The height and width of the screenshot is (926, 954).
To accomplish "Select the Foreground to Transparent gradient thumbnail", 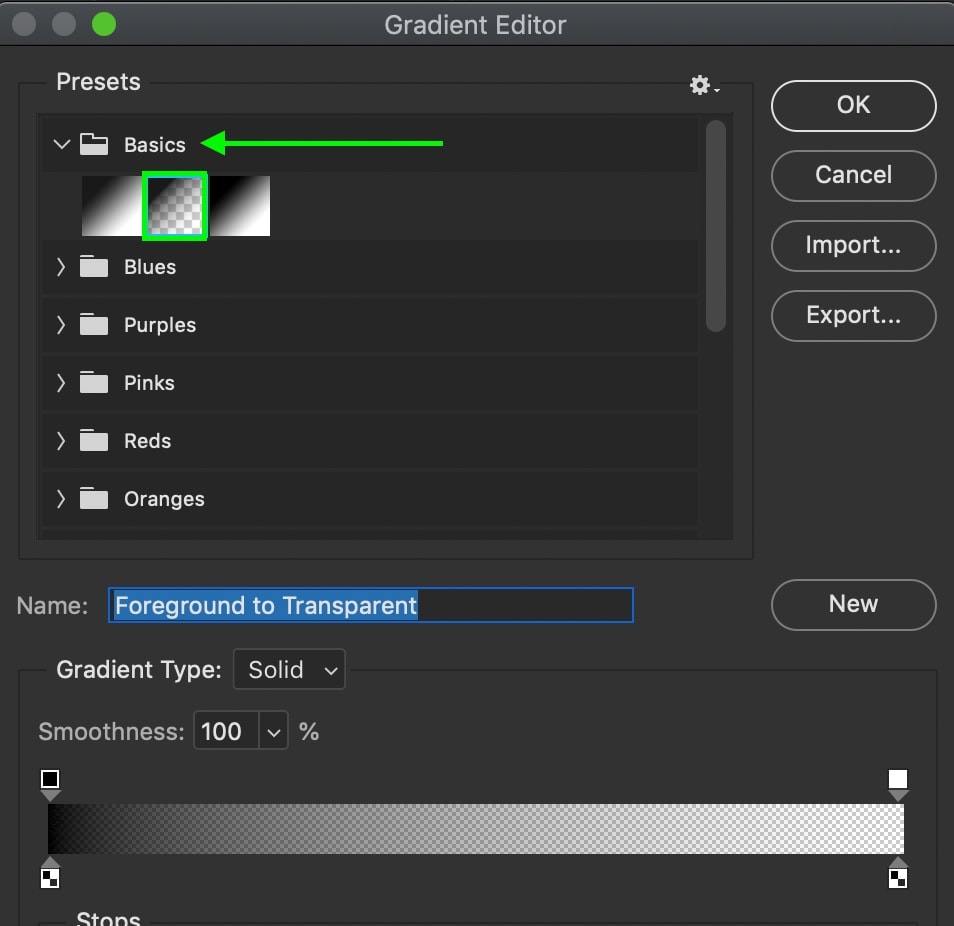I will point(175,206).
